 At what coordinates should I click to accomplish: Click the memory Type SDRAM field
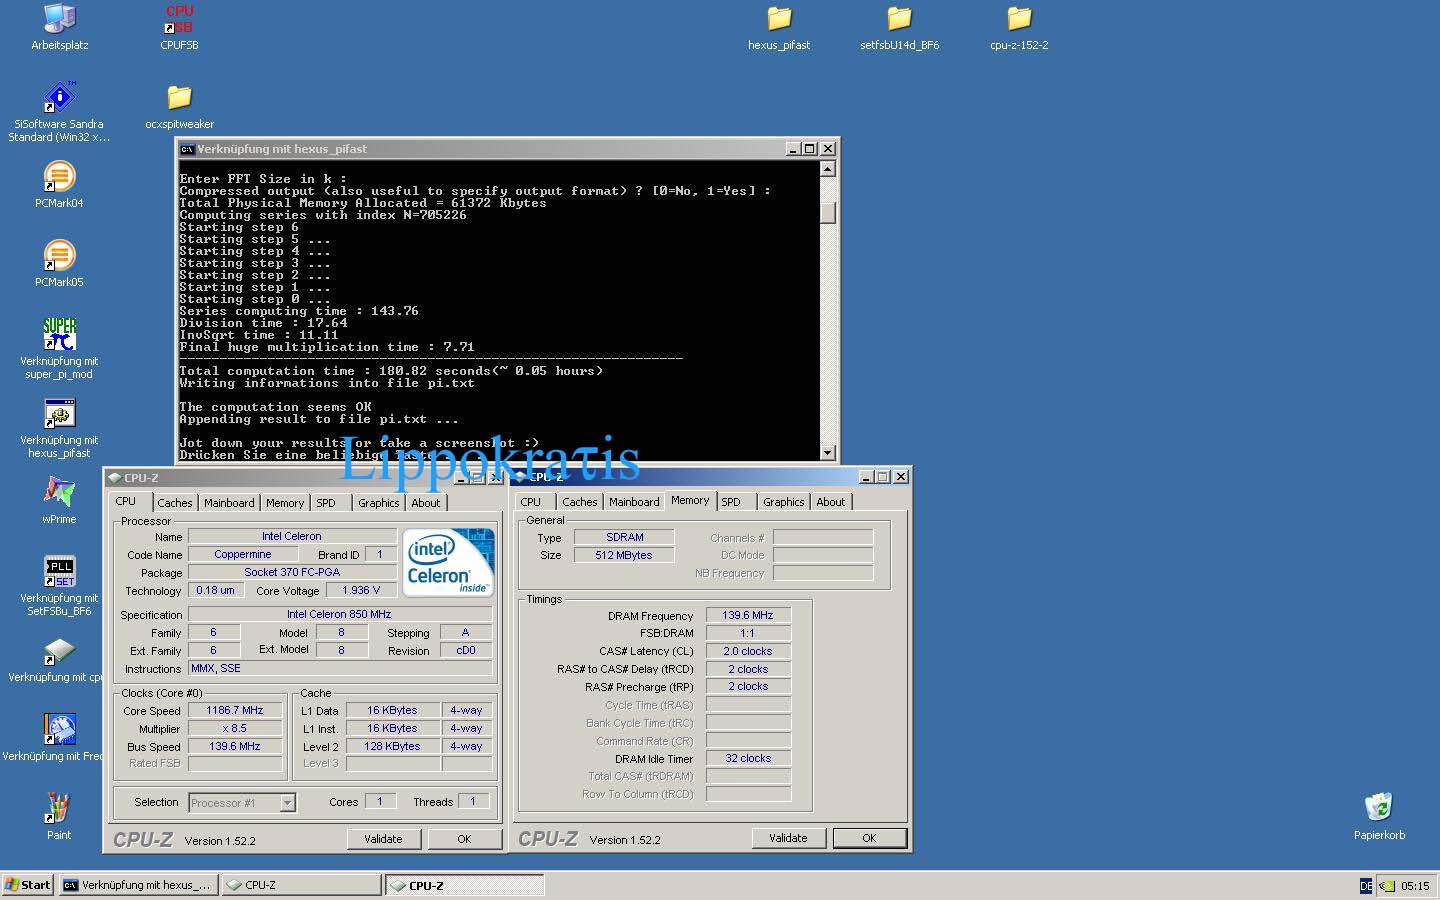click(624, 537)
